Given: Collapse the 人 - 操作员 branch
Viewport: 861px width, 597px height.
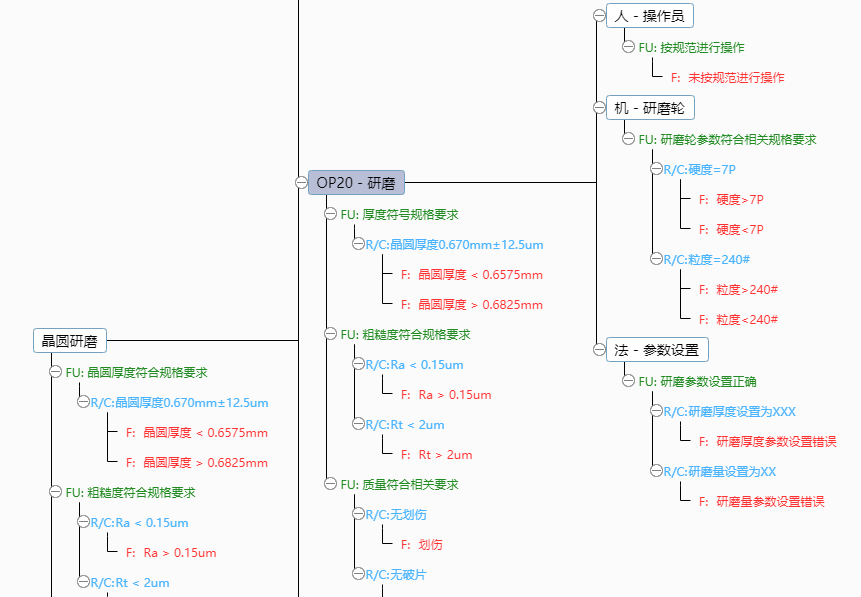Looking at the screenshot, I should 599,15.
